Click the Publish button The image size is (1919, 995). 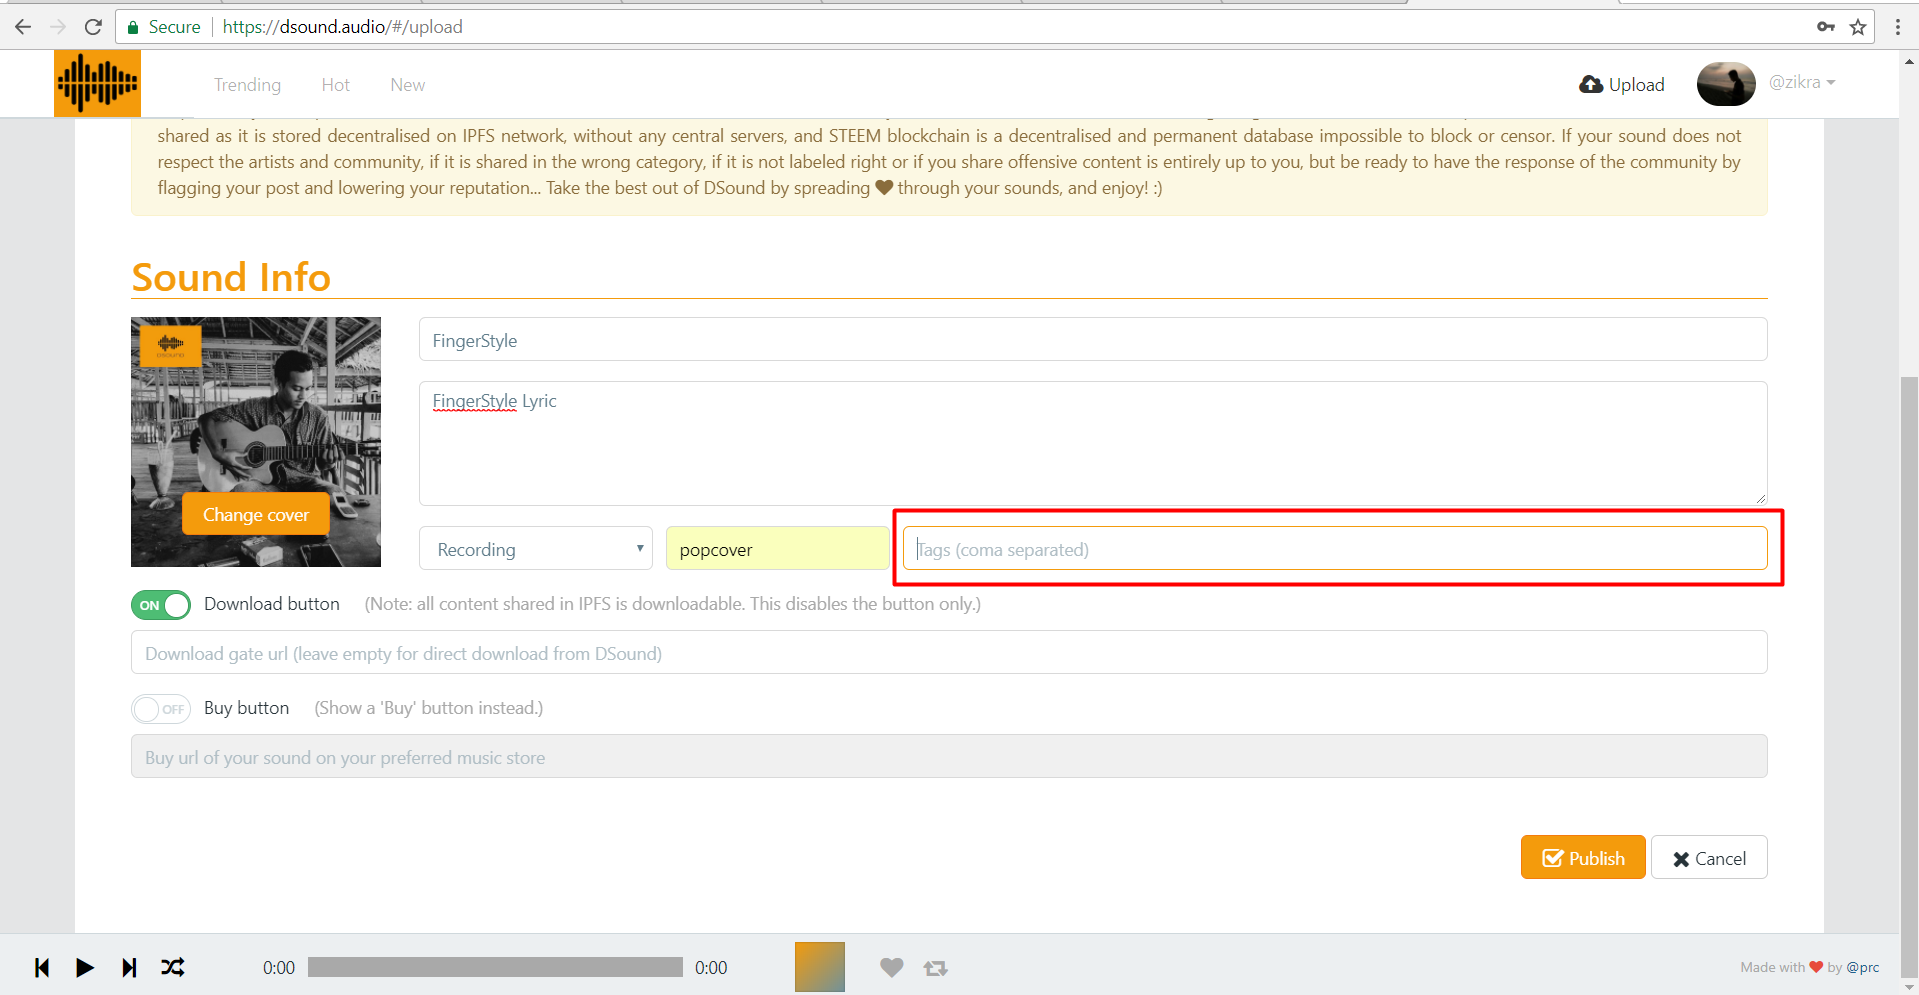[x=1583, y=858]
